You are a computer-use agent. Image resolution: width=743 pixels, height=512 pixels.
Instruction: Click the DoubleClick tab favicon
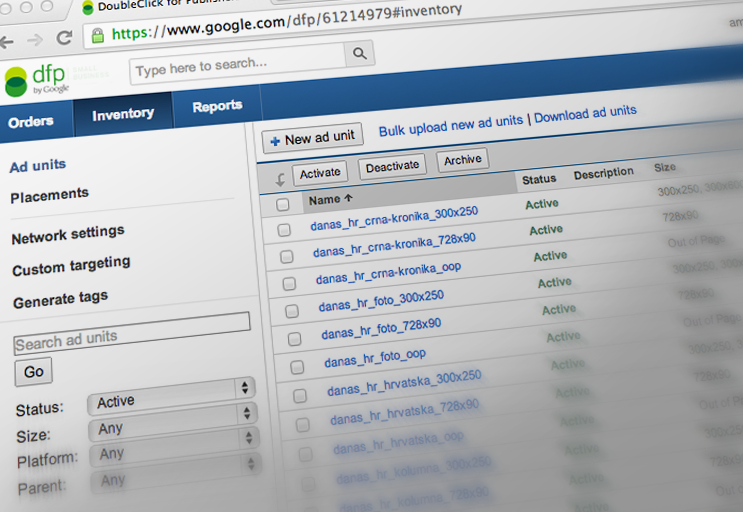pyautogui.click(x=89, y=8)
